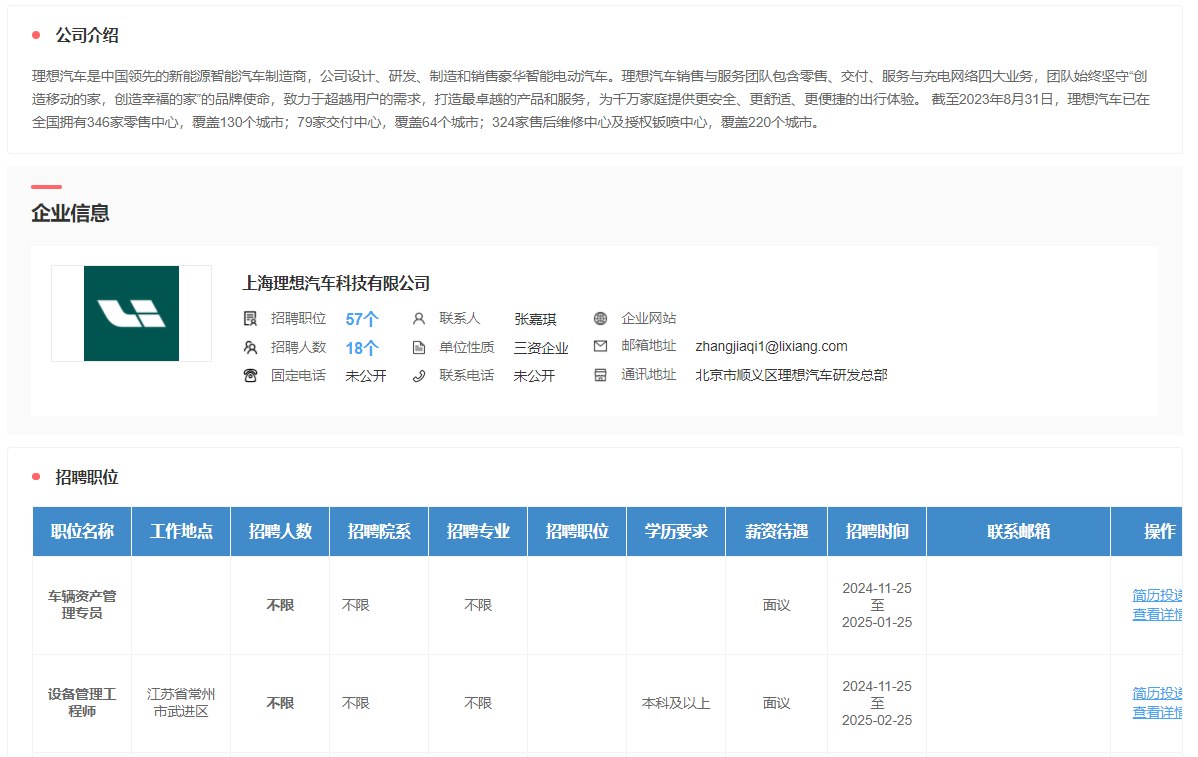Click the 招聘时间 column header
The width and height of the screenshot is (1198, 757).
pyautogui.click(x=877, y=531)
